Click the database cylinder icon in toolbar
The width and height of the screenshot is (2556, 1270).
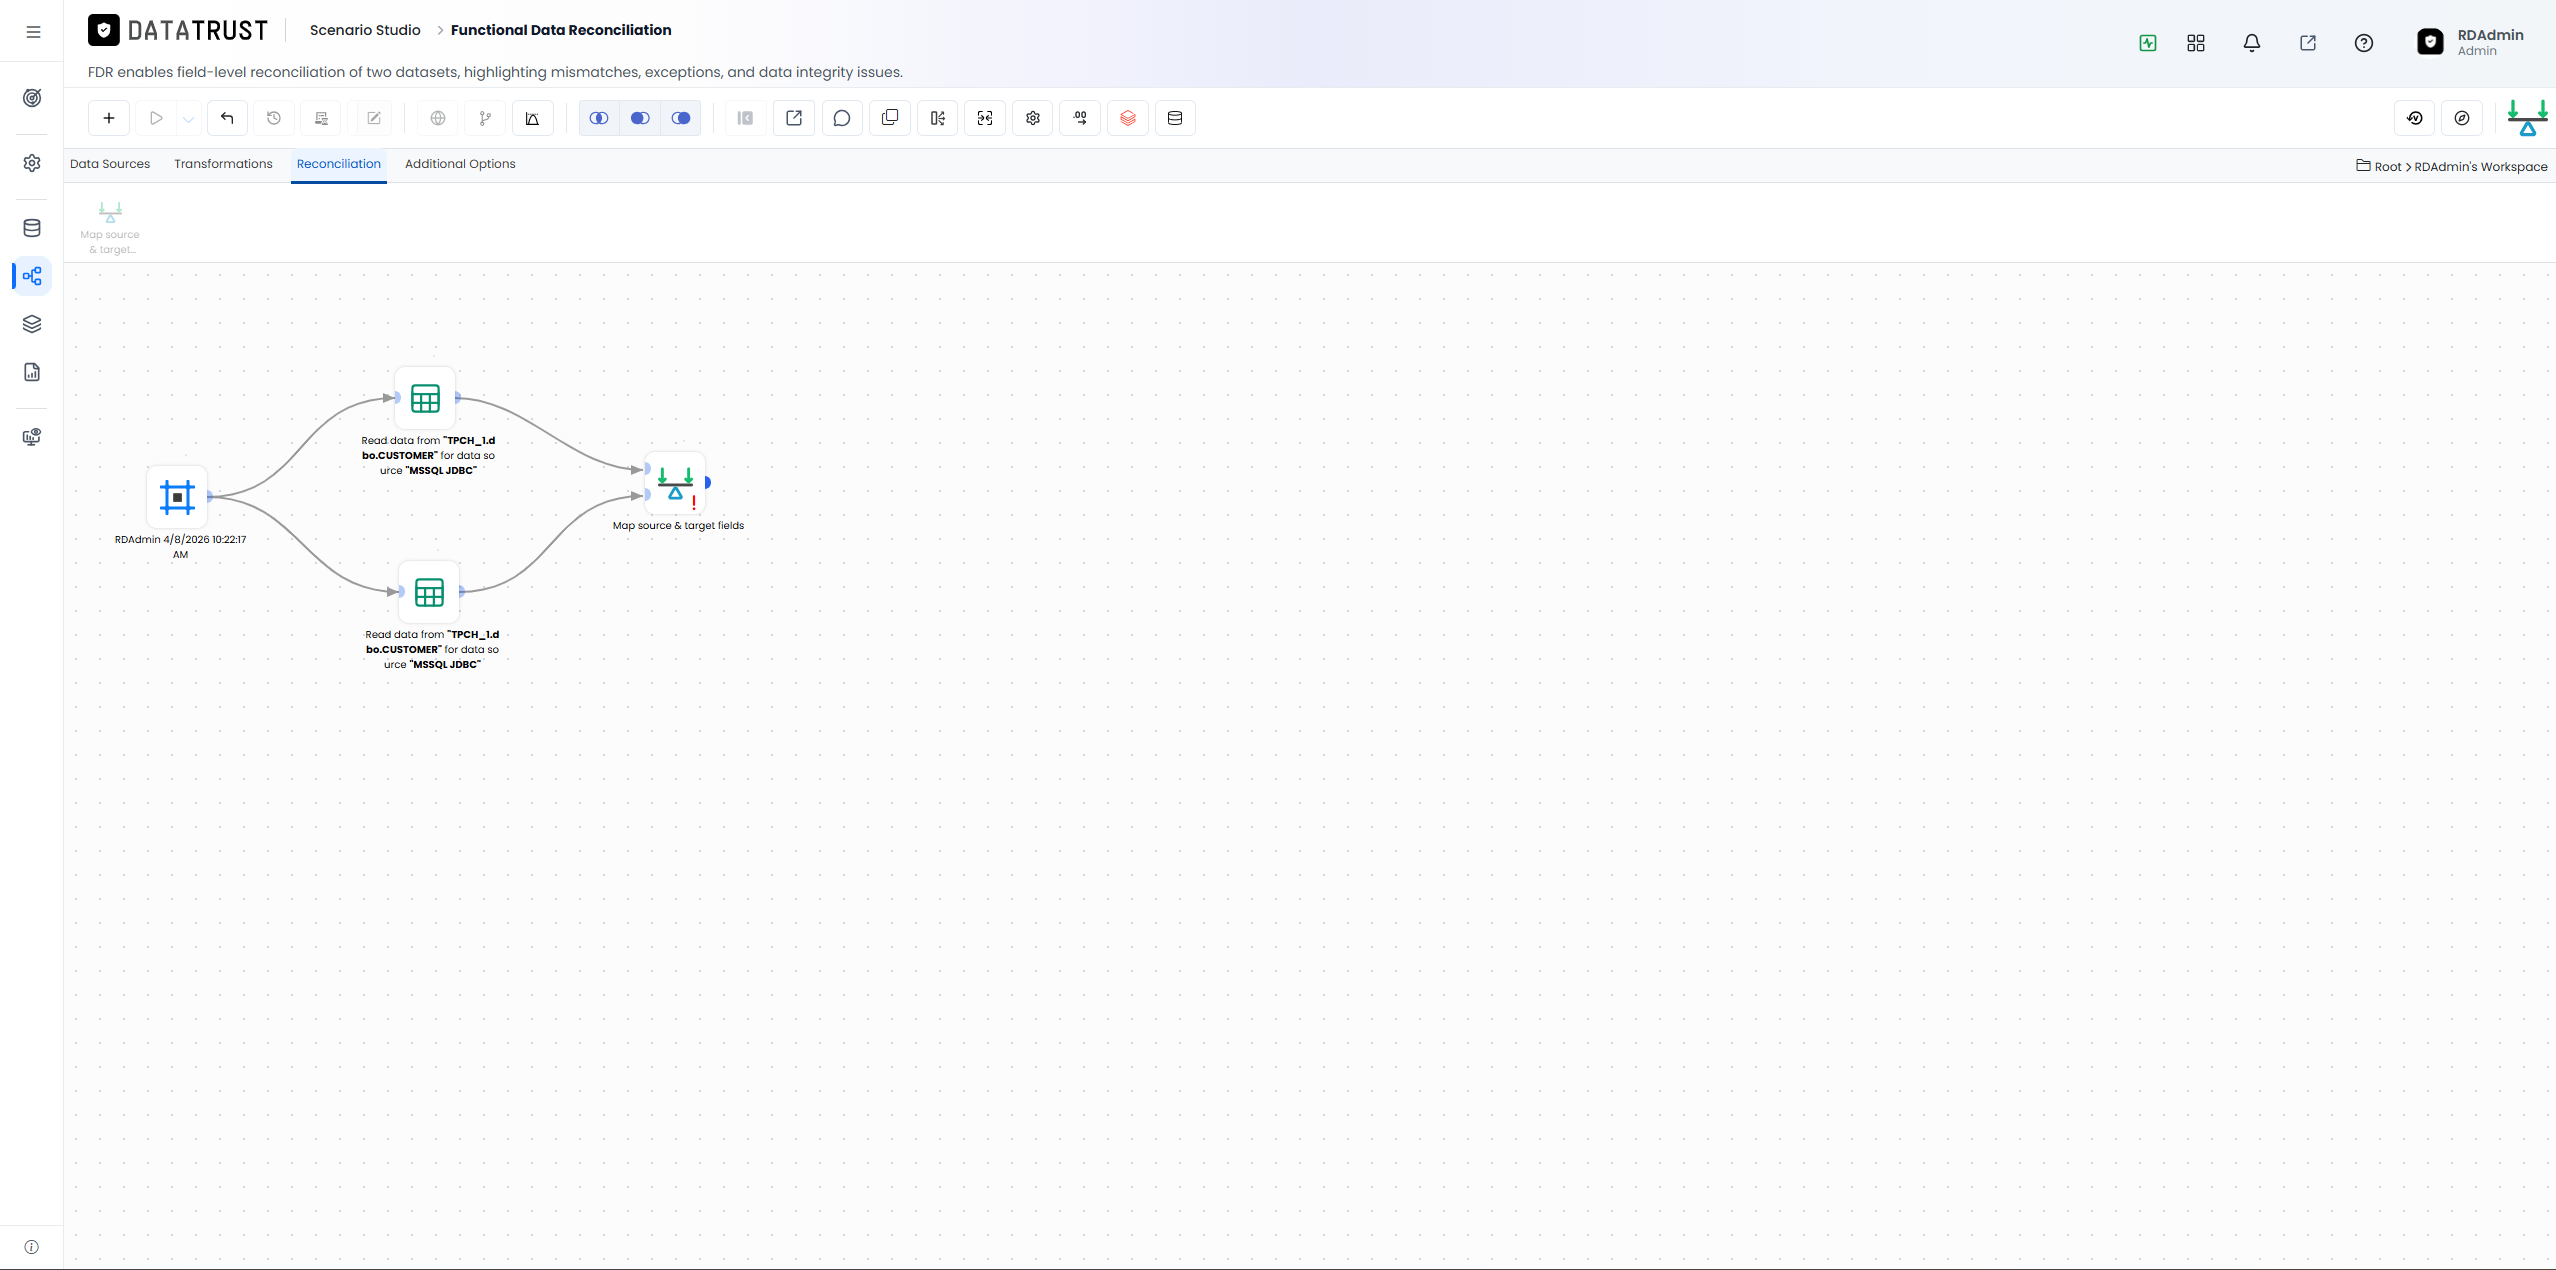click(x=1175, y=118)
